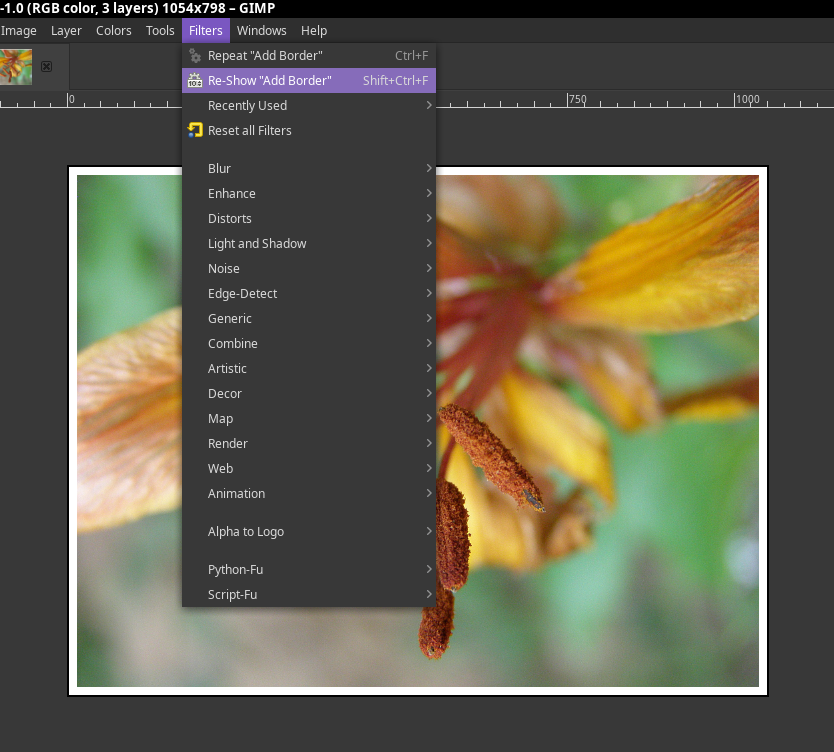Screen dimensions: 834x752
Task: Open the Colors menu
Action: pyautogui.click(x=113, y=30)
